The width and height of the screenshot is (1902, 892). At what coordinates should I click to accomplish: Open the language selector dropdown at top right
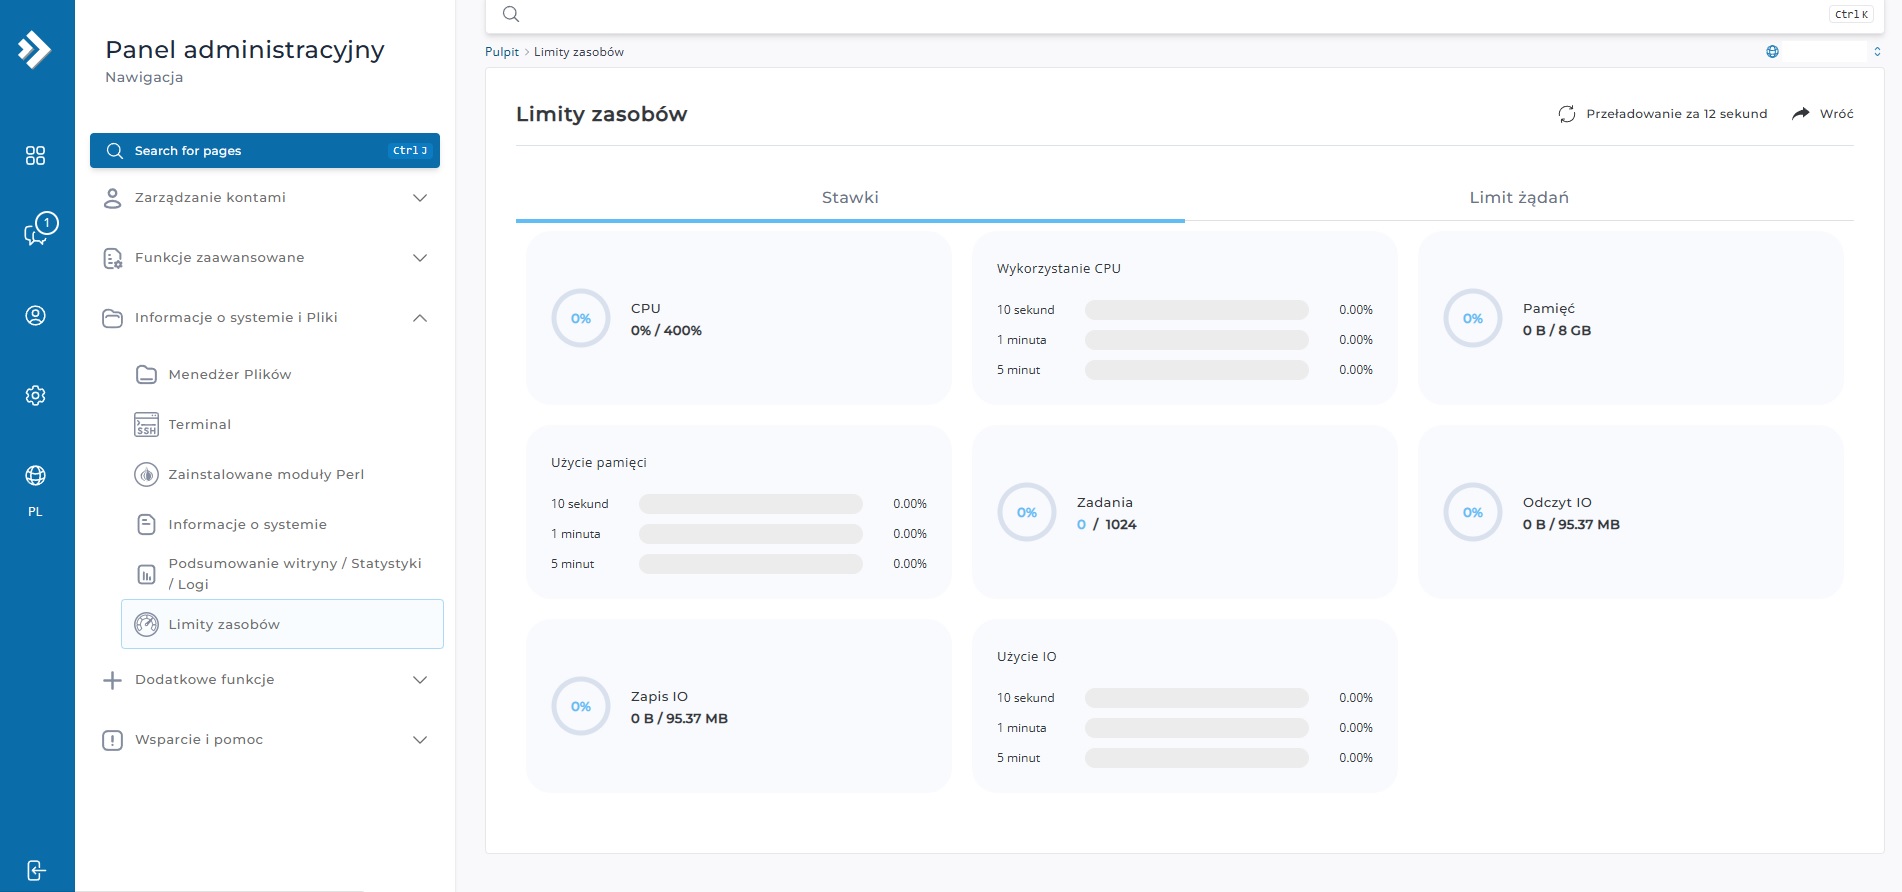[x=1824, y=52]
